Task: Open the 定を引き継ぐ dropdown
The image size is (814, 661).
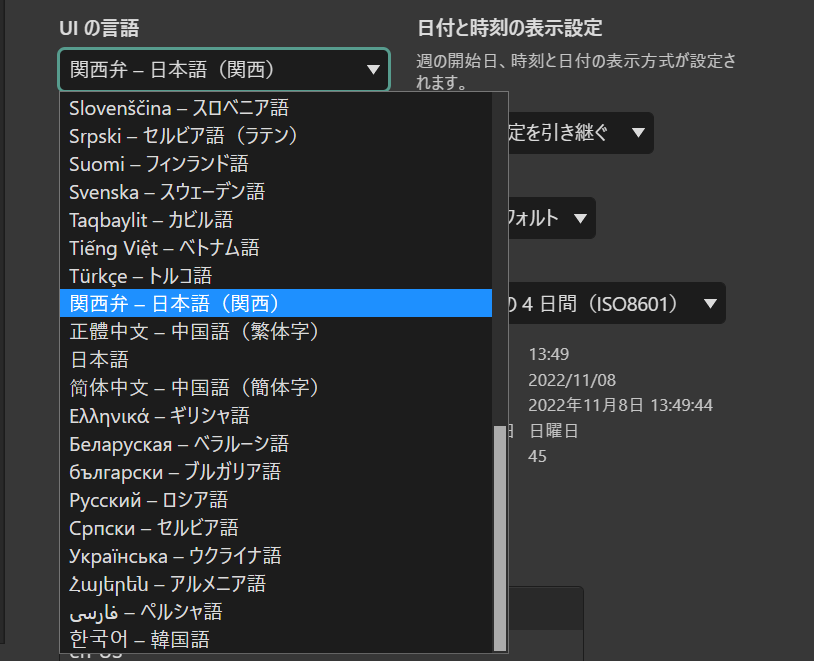Action: click(580, 132)
